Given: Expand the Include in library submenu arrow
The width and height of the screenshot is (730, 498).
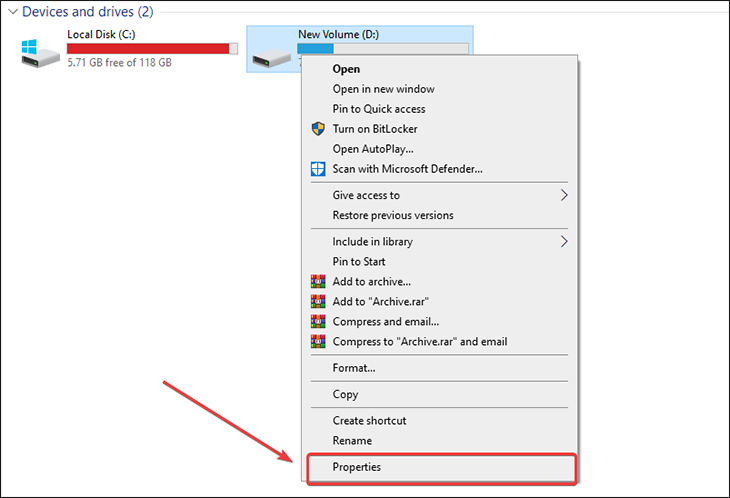Looking at the screenshot, I should pyautogui.click(x=564, y=241).
